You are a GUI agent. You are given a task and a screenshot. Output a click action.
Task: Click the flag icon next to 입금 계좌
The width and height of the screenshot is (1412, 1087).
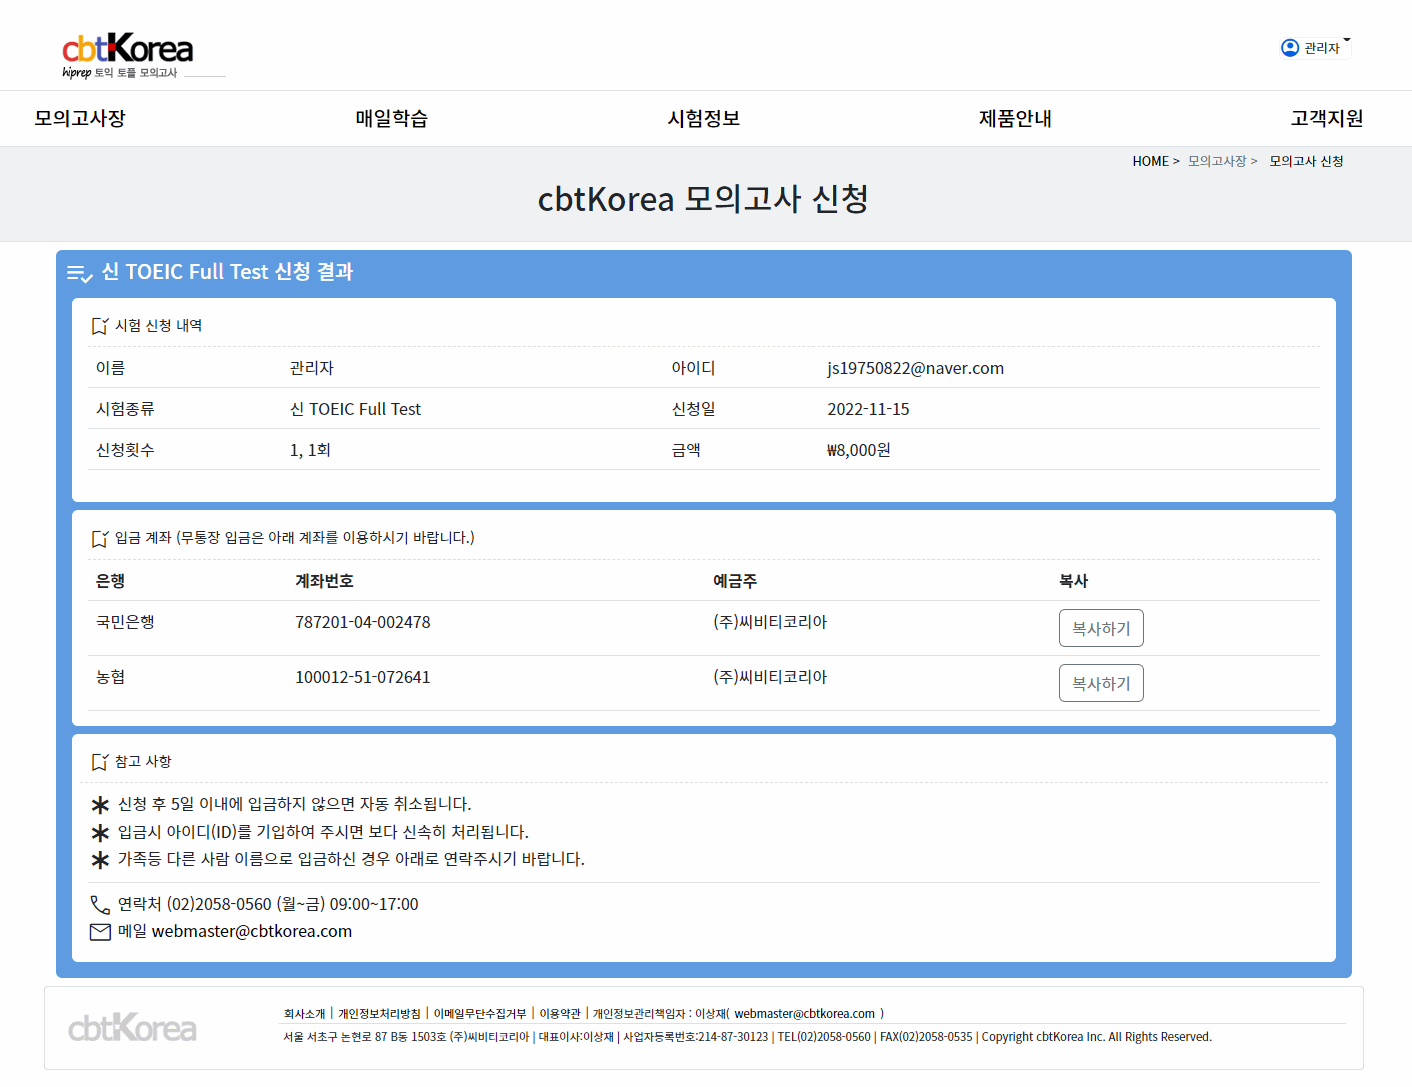tap(99, 538)
